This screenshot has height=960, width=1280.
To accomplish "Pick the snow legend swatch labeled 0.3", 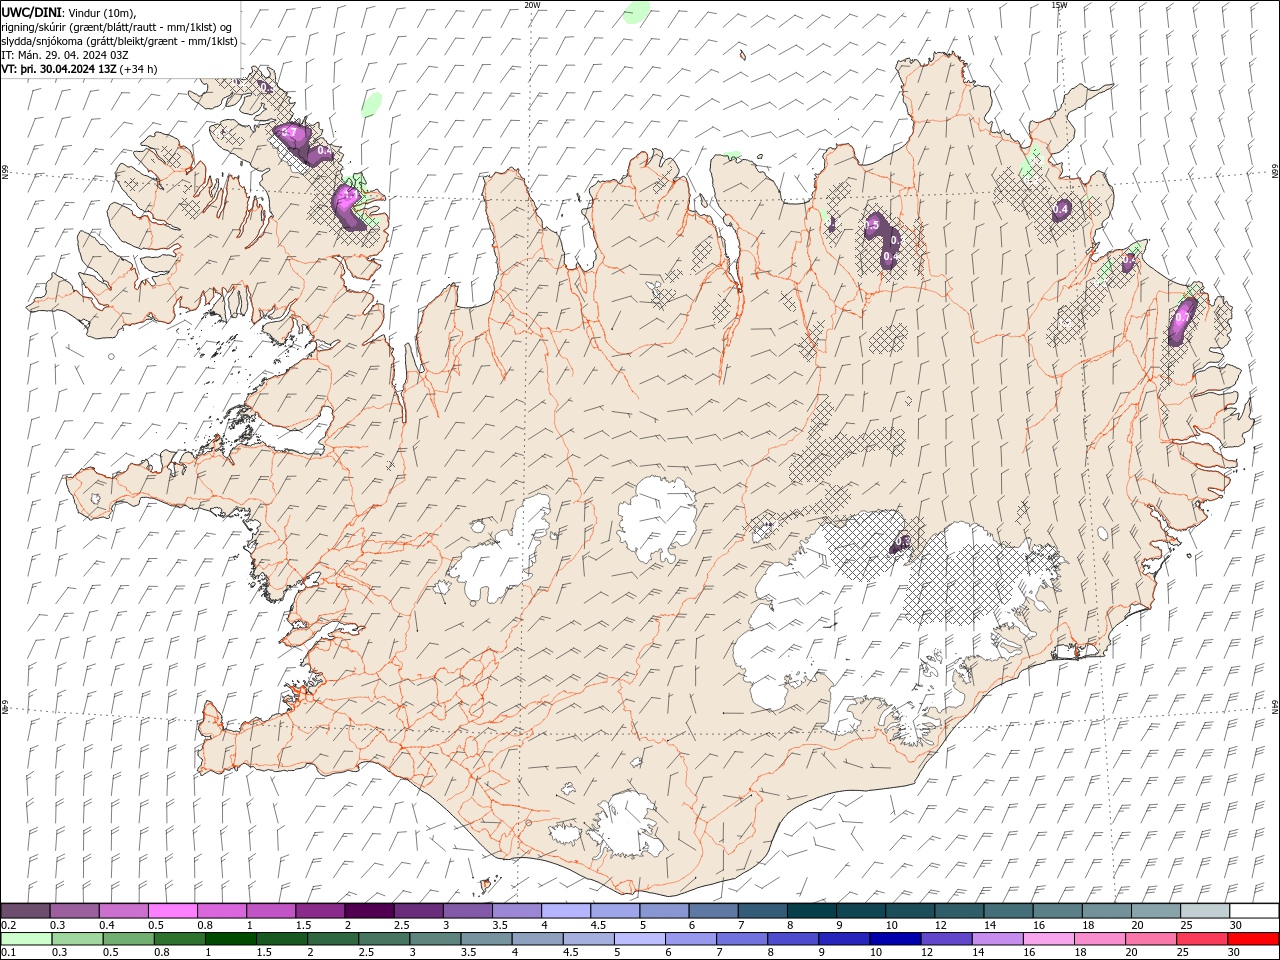I will (x=74, y=910).
